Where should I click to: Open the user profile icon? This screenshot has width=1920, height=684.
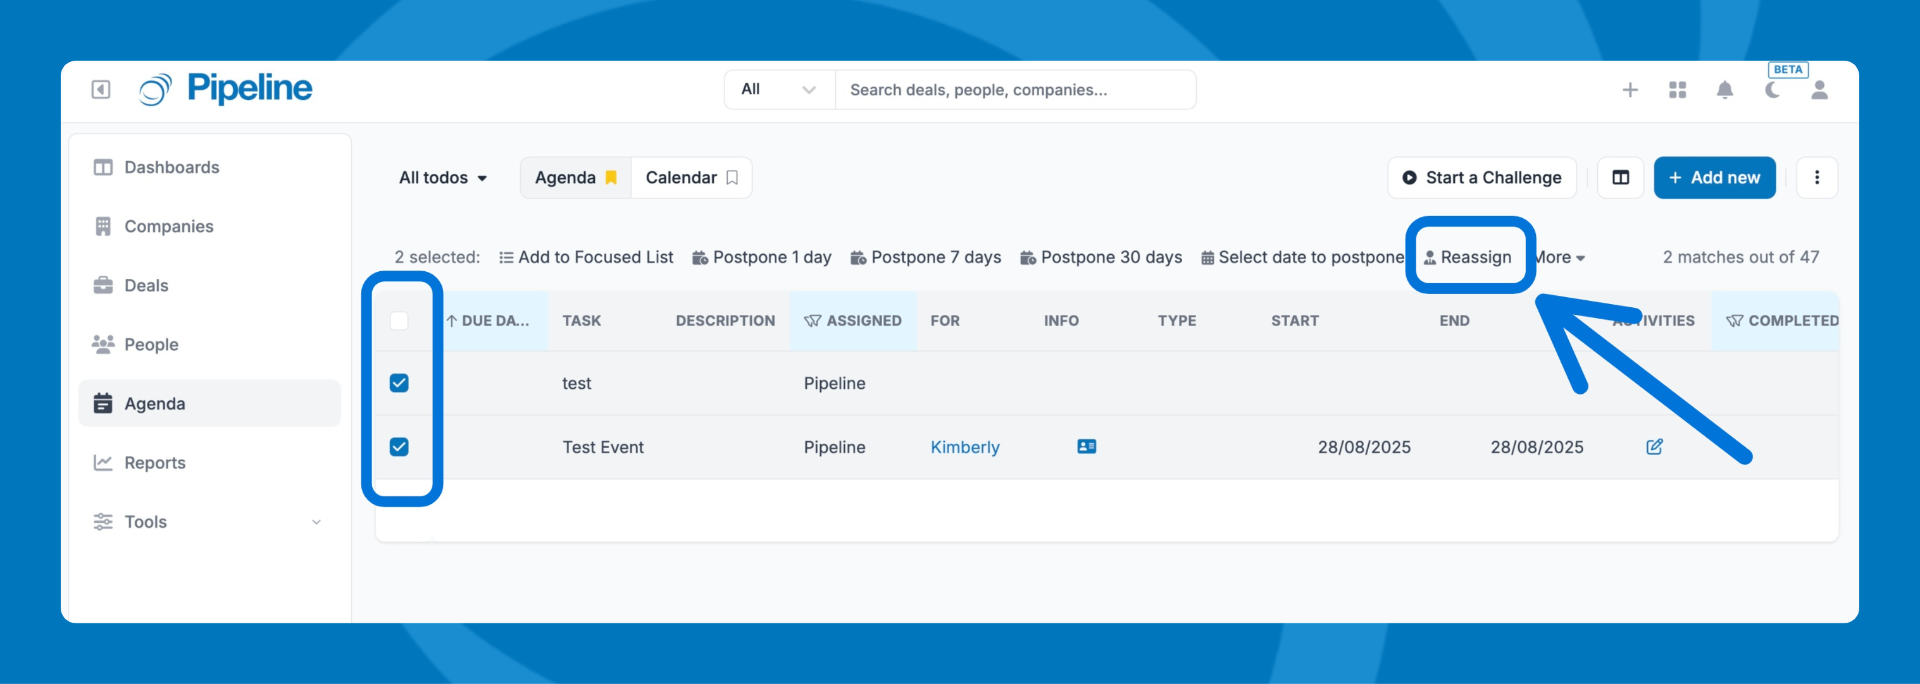(x=1820, y=90)
